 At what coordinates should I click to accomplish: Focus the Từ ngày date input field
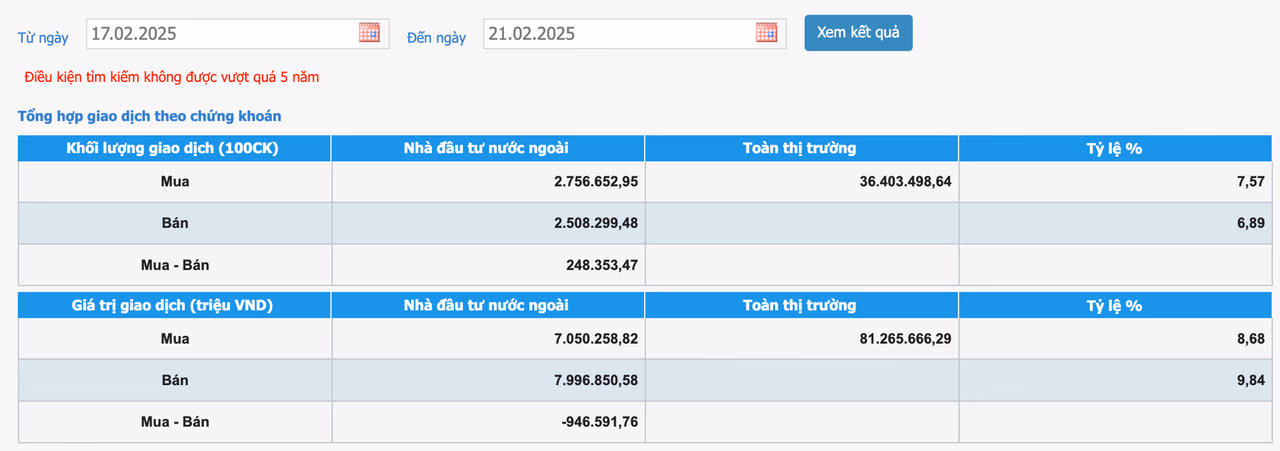[220, 33]
